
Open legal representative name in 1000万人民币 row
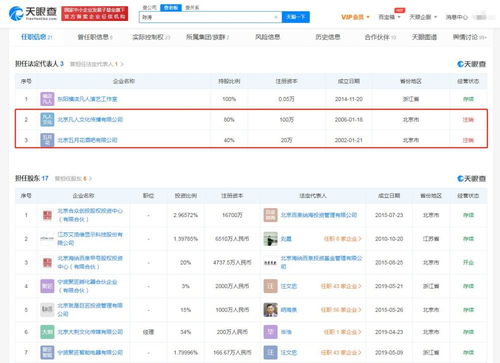[289, 310]
